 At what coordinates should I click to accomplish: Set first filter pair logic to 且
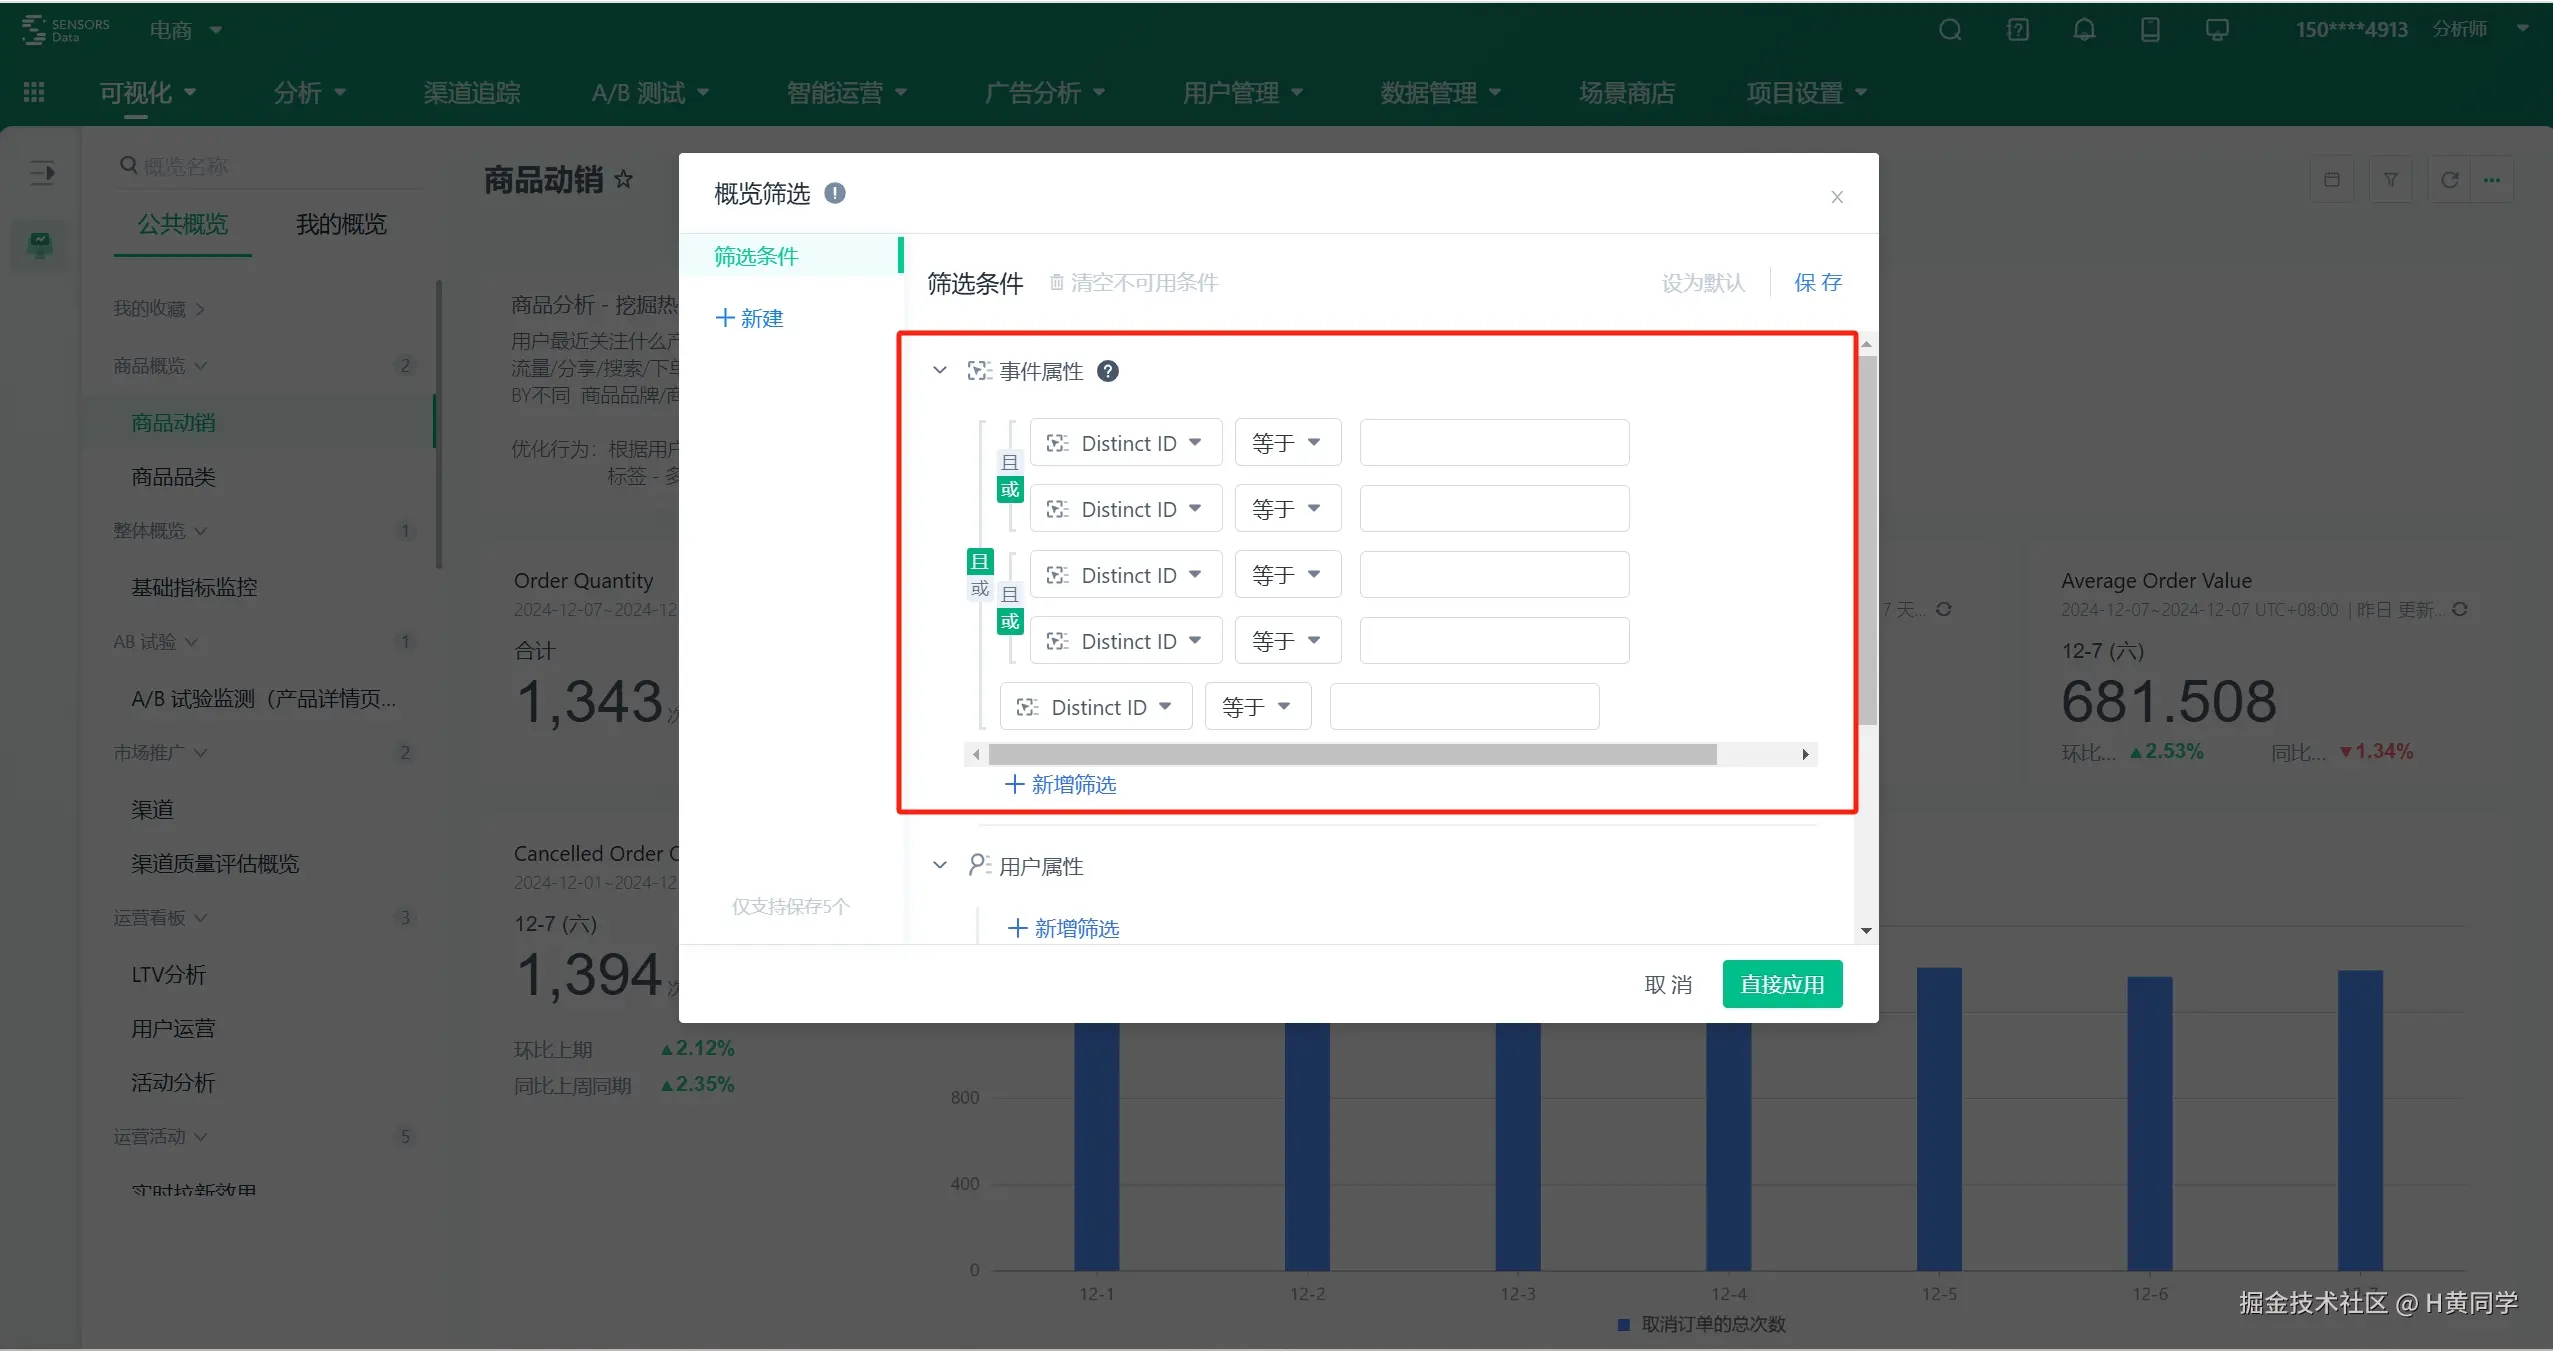[1010, 462]
